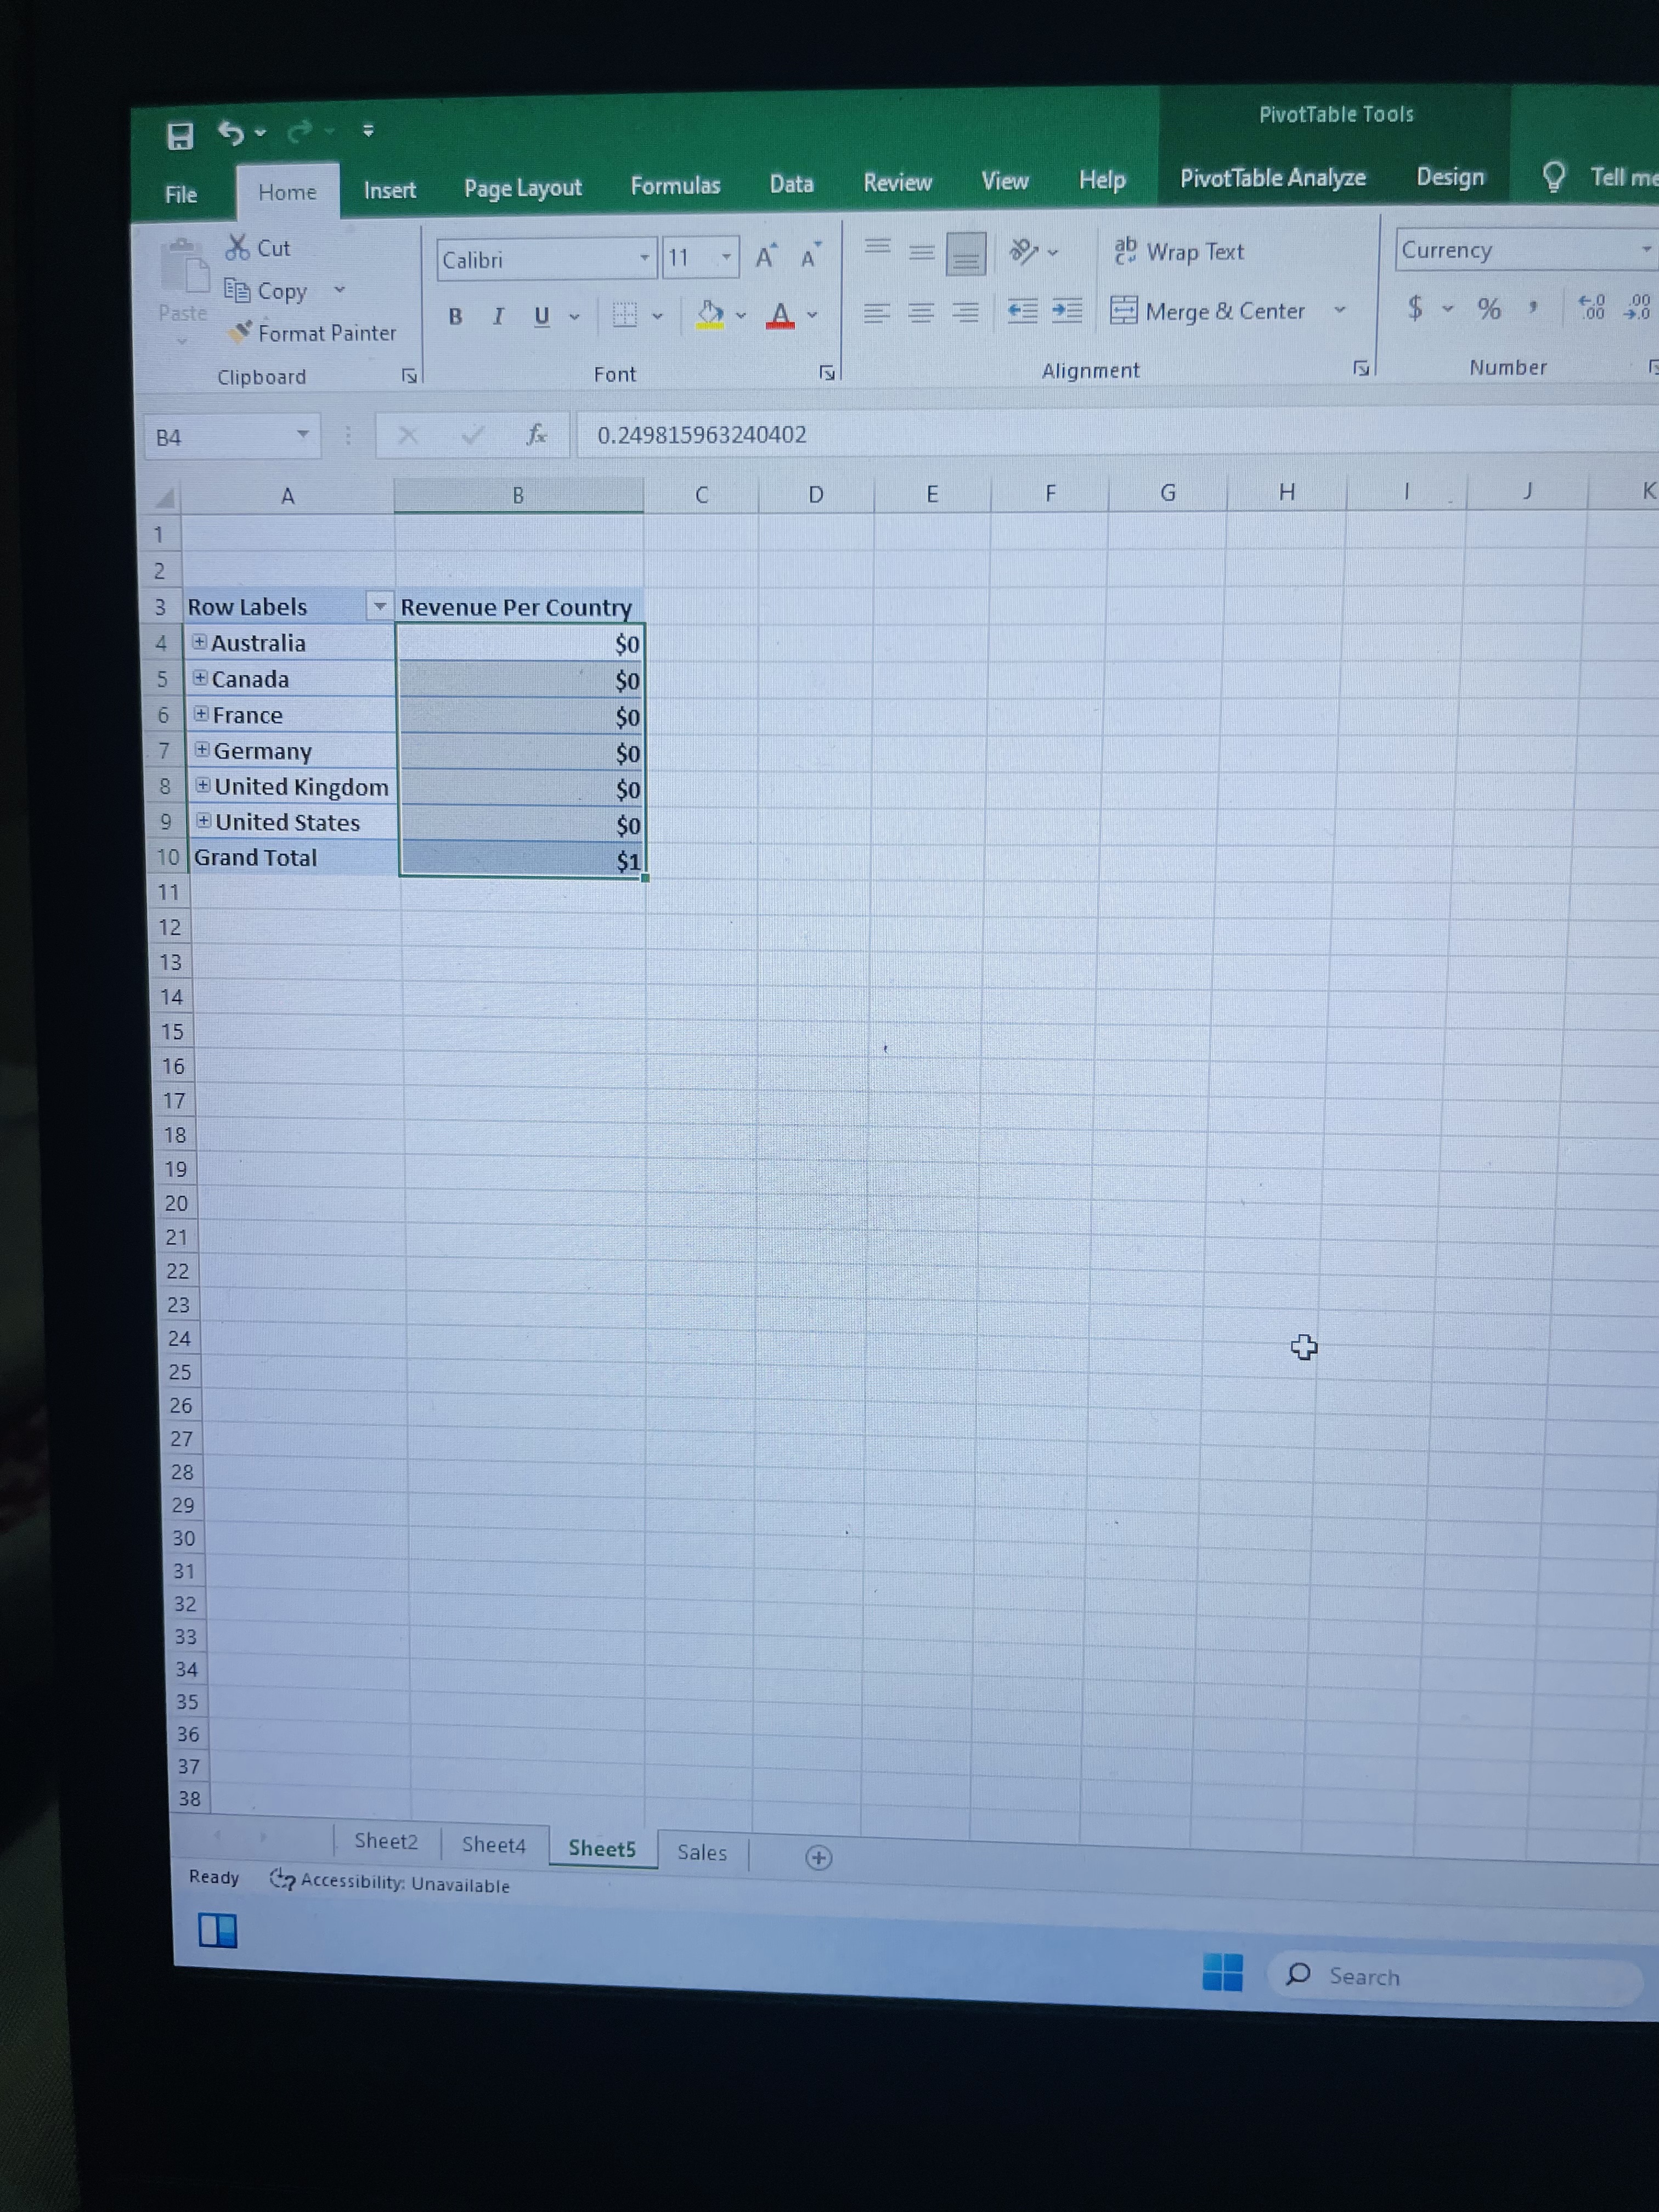Click Decrease Indent icon
This screenshot has width=1659, height=2212.
(1022, 311)
